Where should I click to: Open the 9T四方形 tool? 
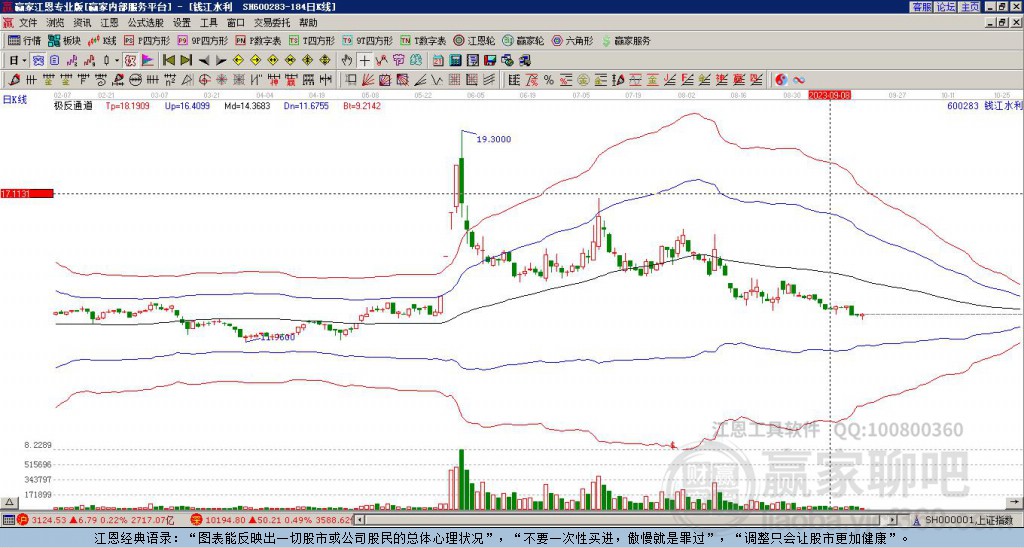pos(367,40)
